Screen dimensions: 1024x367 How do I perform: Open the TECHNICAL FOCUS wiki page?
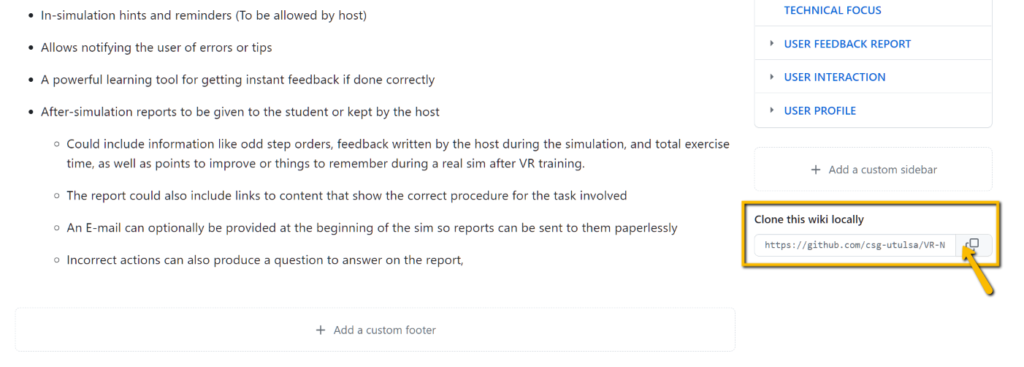point(832,10)
